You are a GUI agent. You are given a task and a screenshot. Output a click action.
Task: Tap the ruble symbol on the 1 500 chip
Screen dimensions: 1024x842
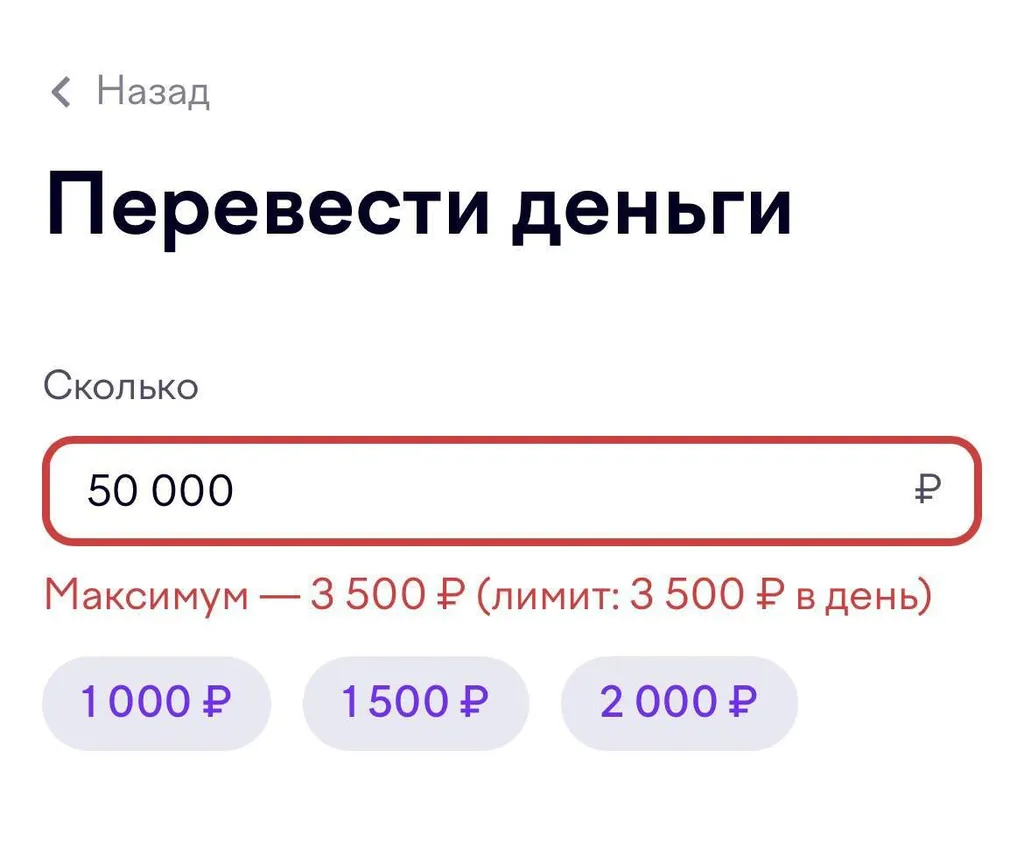474,703
